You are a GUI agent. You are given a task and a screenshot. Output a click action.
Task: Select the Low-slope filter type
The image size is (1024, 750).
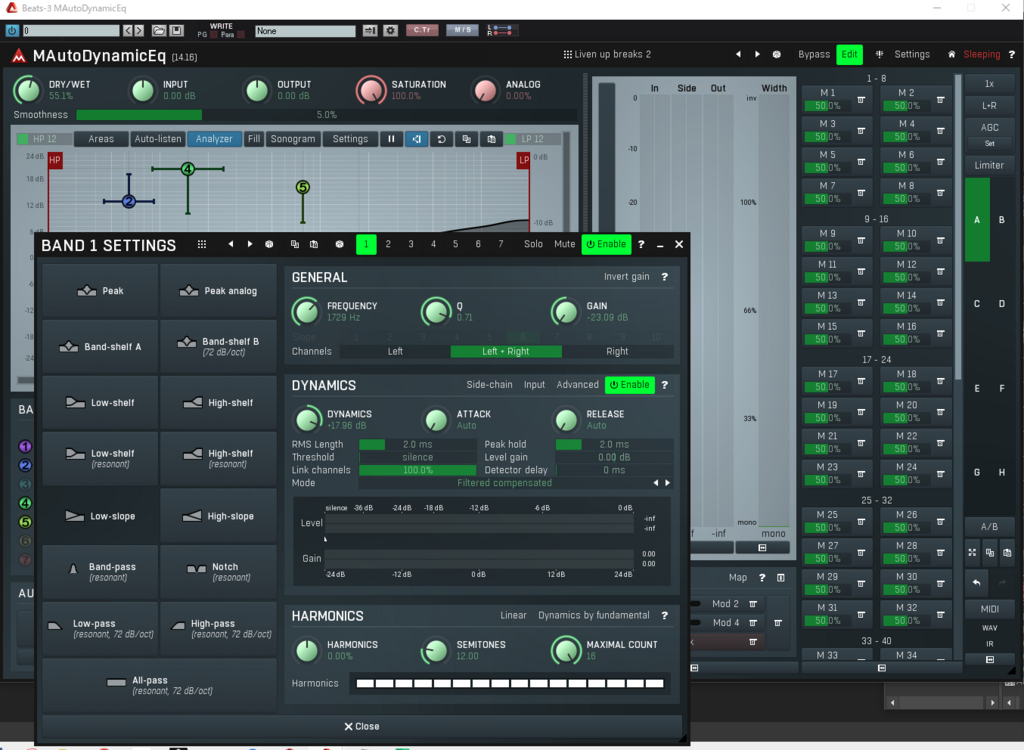100,516
